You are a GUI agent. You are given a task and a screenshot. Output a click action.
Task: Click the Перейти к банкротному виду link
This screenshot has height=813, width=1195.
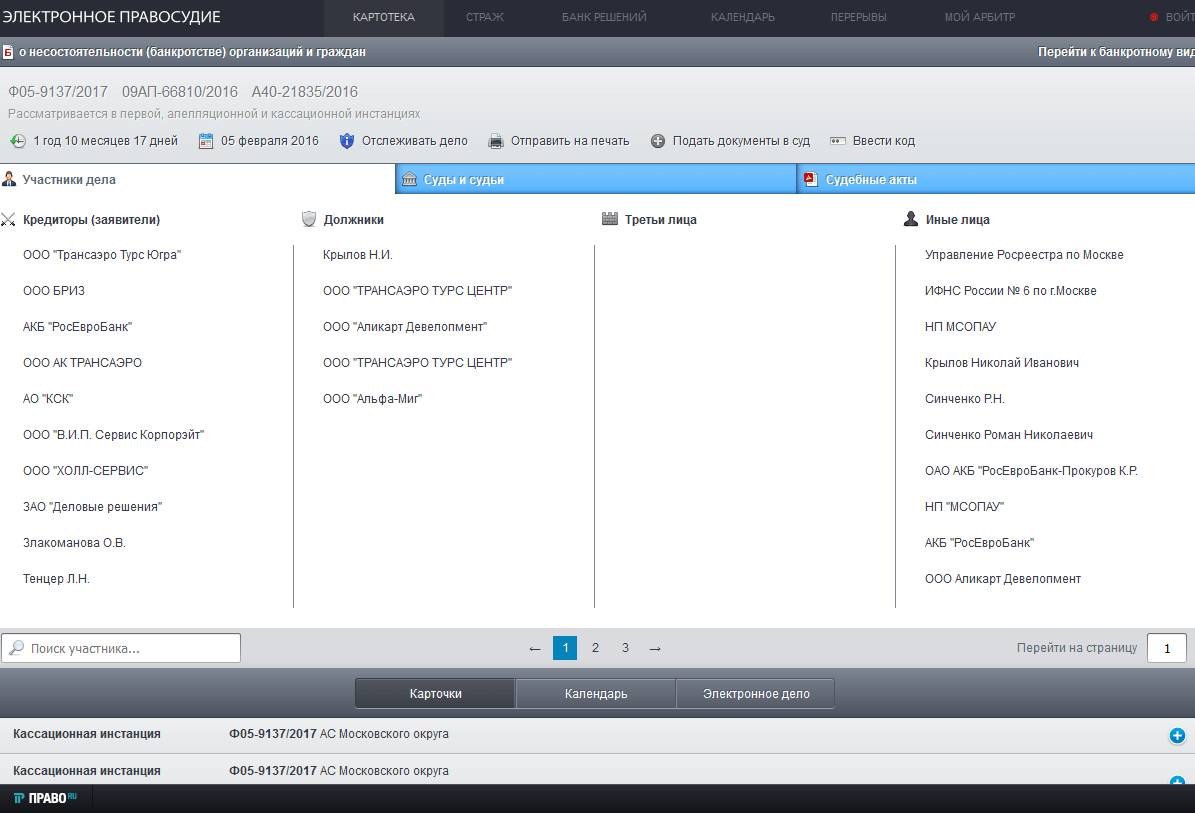1117,52
